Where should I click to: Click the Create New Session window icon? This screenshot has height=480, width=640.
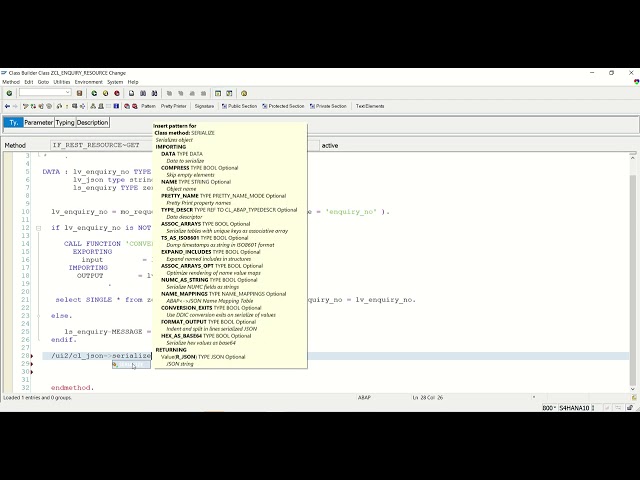point(218,93)
